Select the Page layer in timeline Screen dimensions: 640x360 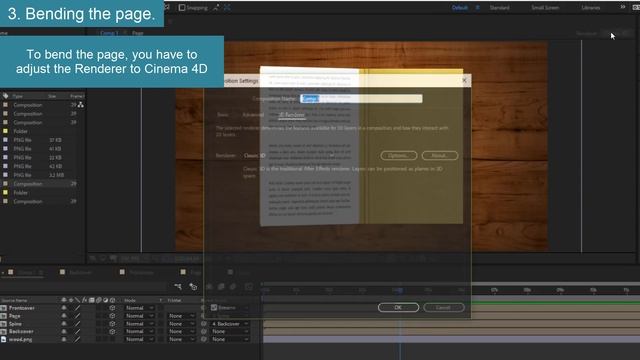coord(14,316)
